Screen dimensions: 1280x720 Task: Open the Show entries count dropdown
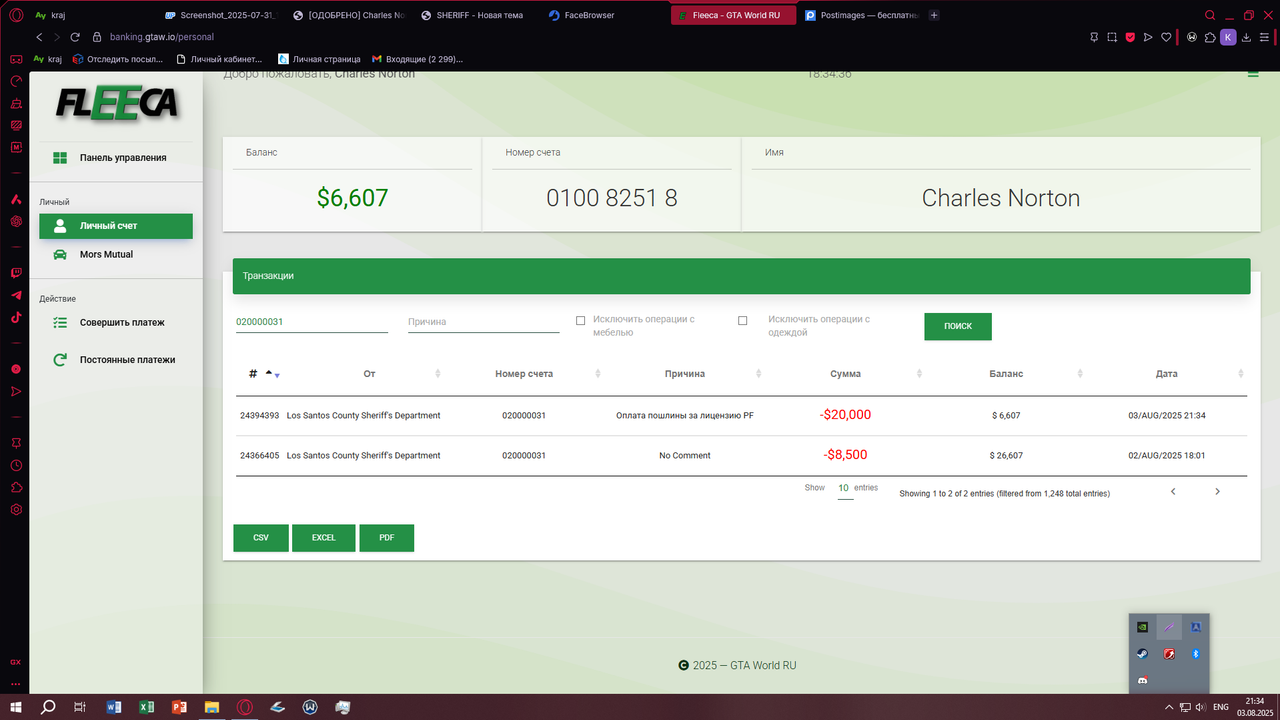click(844, 489)
